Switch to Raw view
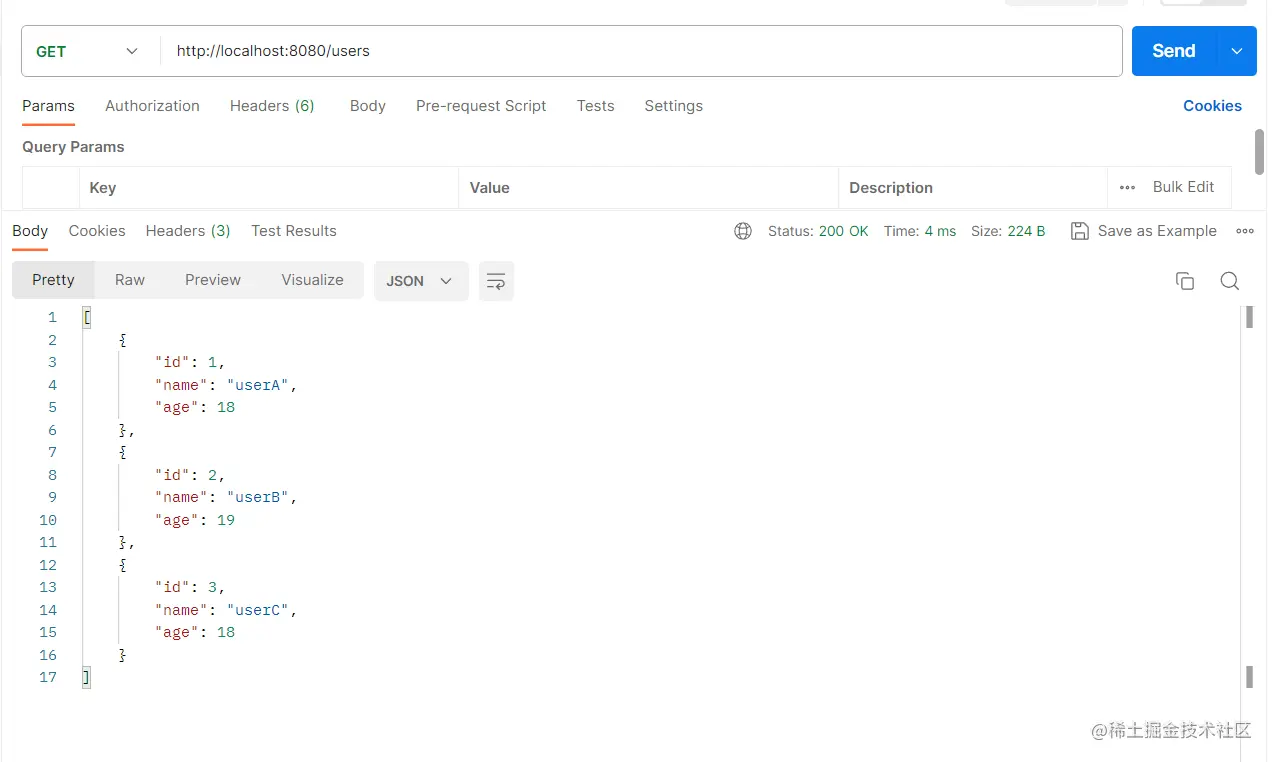Screen dimensions: 1273x762 tap(130, 280)
